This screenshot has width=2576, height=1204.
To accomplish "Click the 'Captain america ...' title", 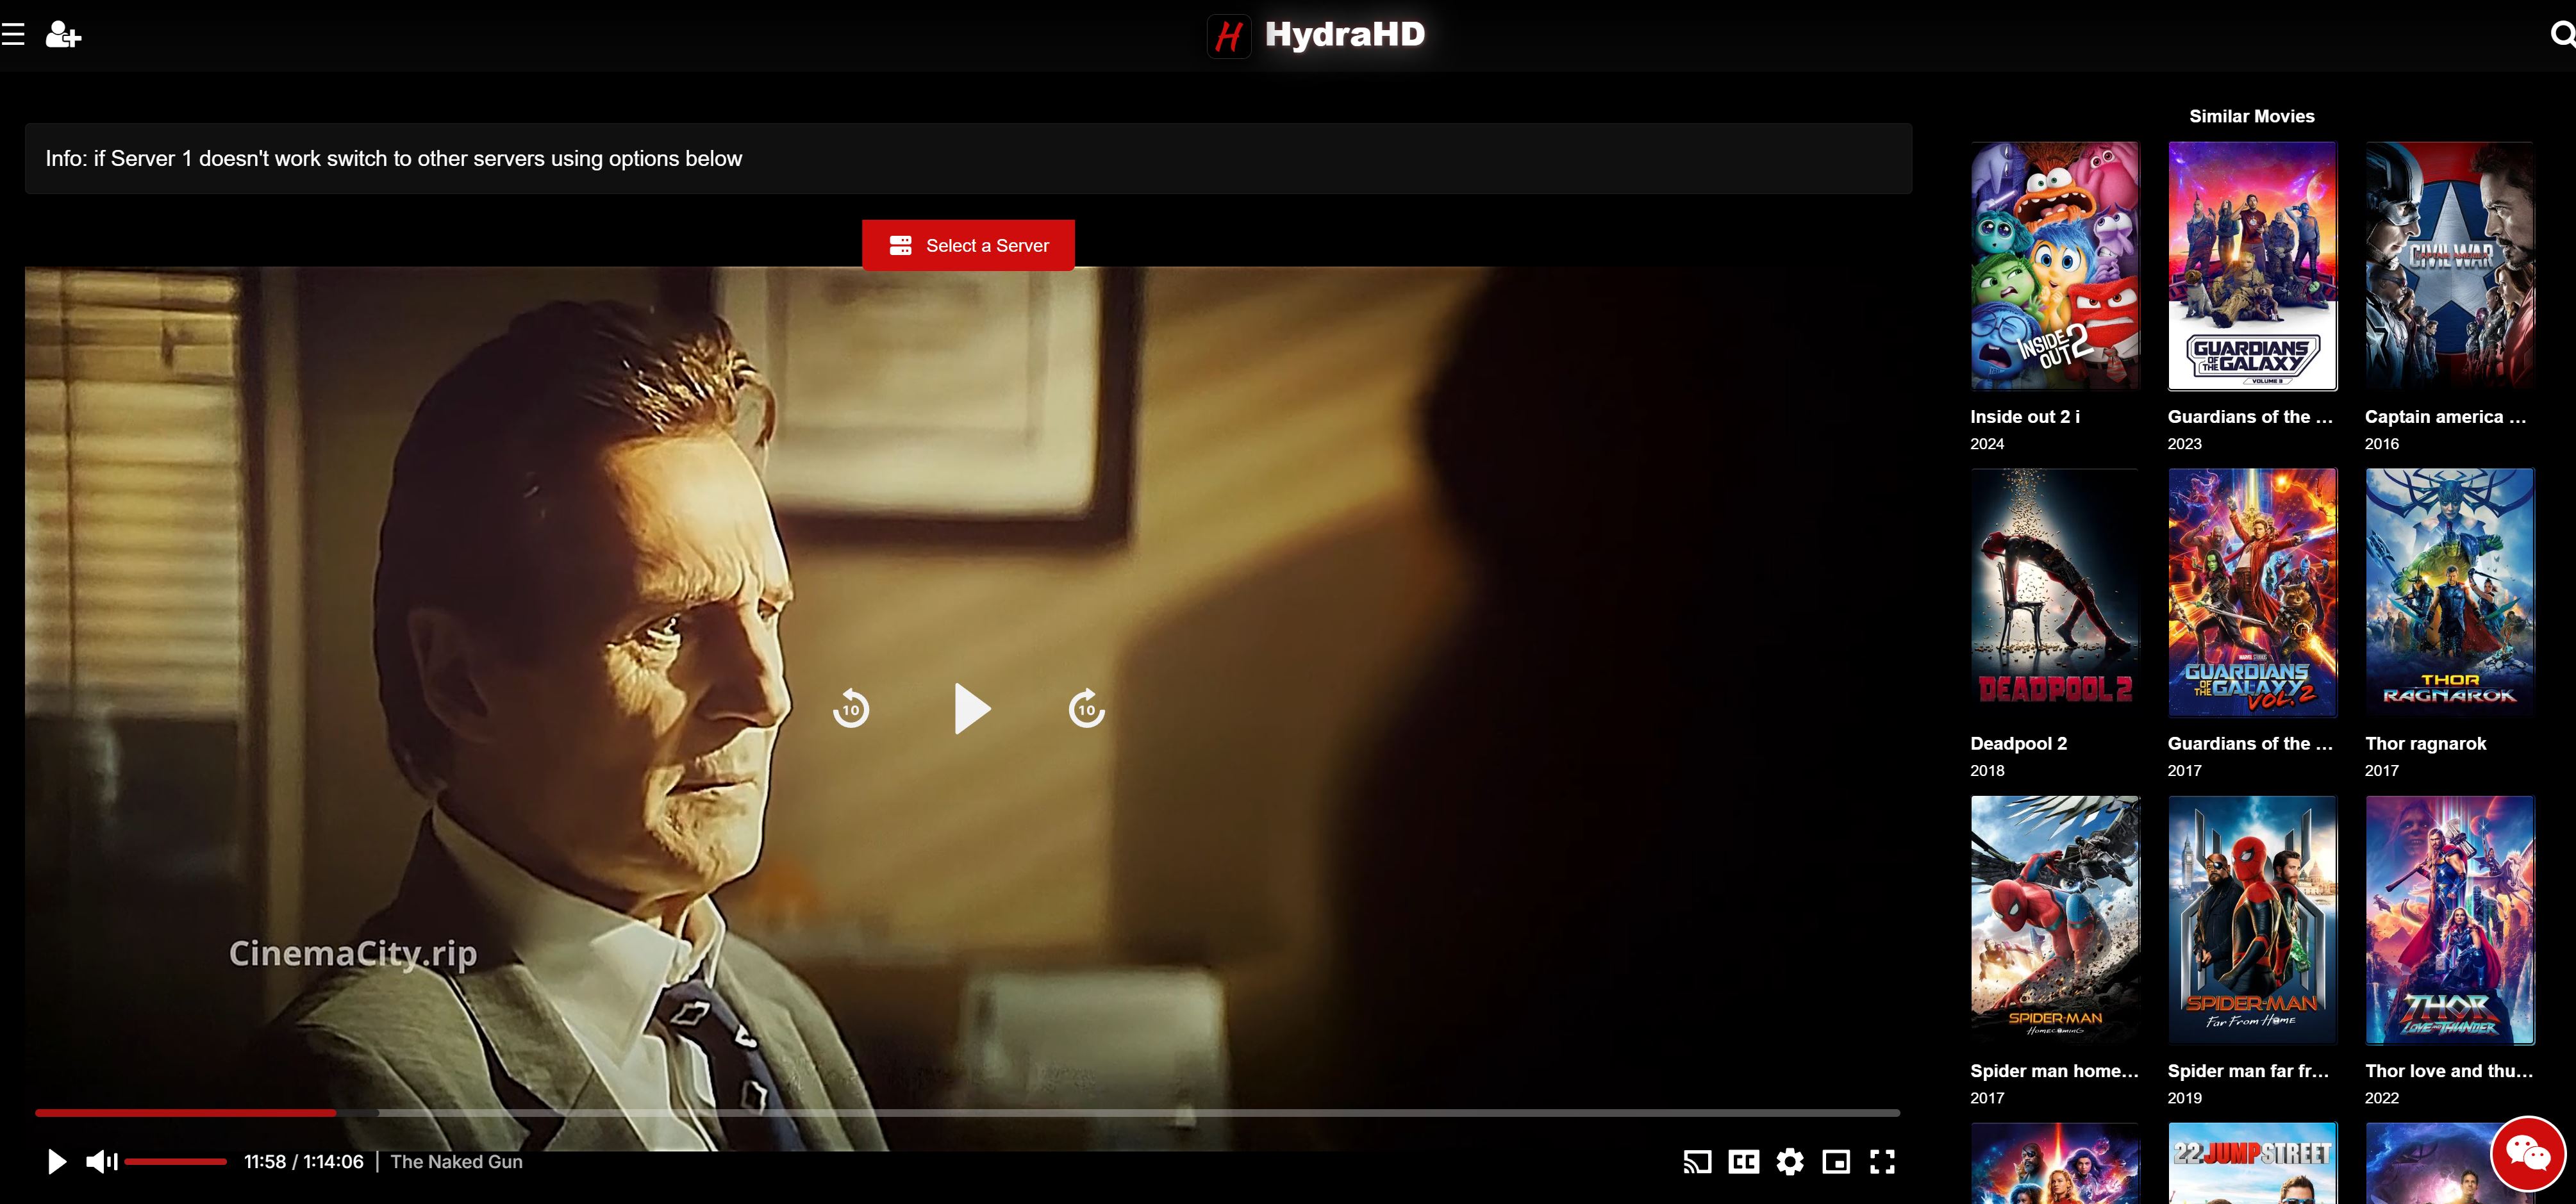I will (2445, 416).
